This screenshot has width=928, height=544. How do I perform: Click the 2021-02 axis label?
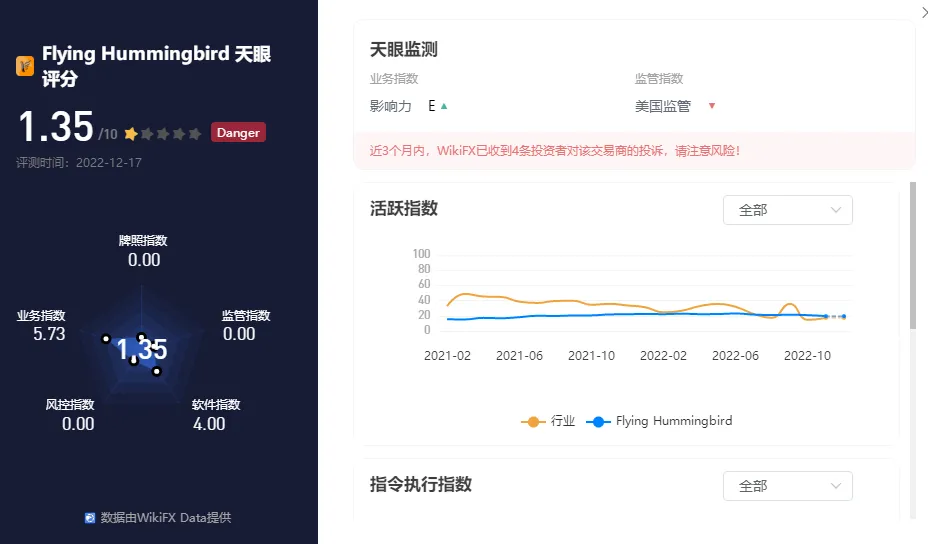tap(447, 356)
